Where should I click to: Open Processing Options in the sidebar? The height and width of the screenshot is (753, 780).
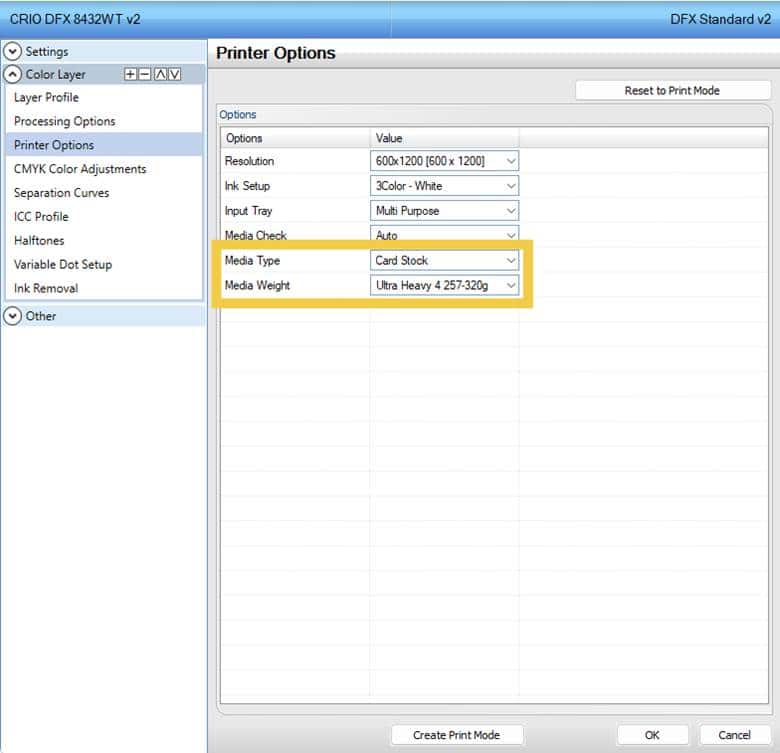[64, 121]
